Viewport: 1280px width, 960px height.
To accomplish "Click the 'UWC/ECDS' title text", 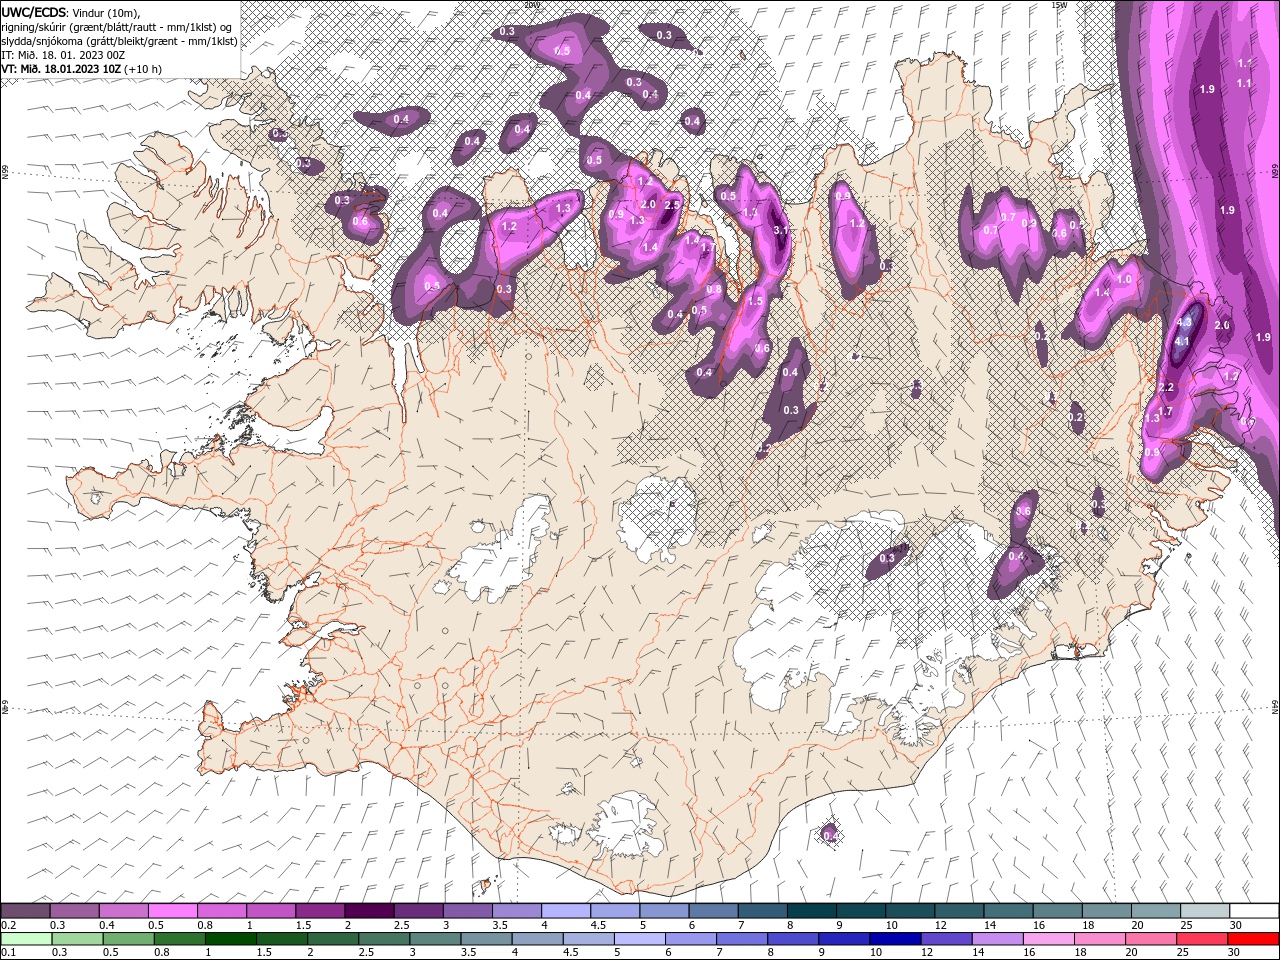I will point(32,12).
